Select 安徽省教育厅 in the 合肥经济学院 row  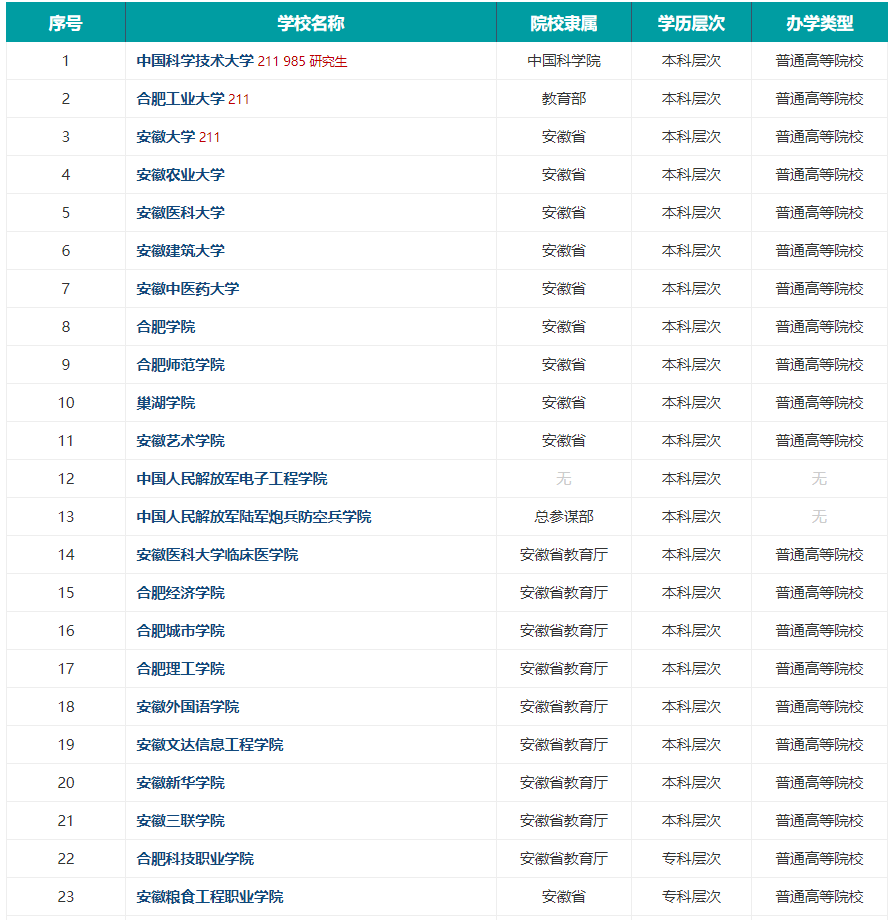564,593
